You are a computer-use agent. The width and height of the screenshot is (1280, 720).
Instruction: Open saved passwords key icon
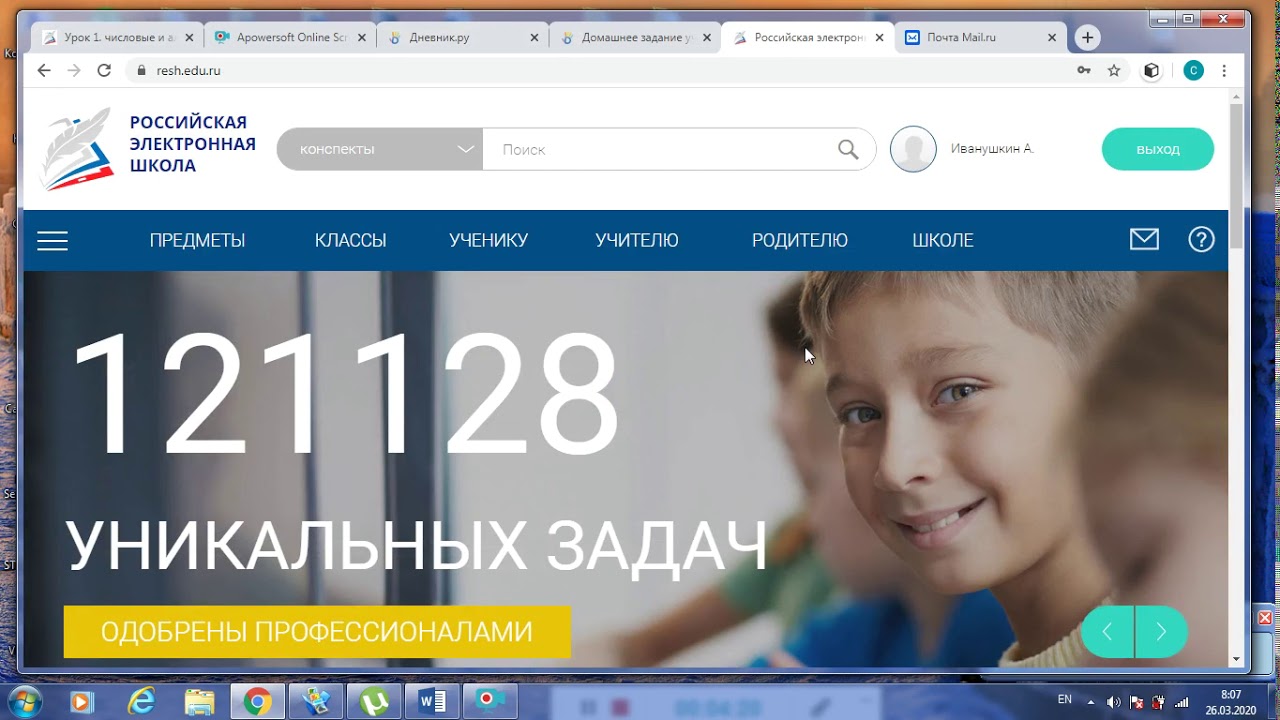coord(1084,70)
